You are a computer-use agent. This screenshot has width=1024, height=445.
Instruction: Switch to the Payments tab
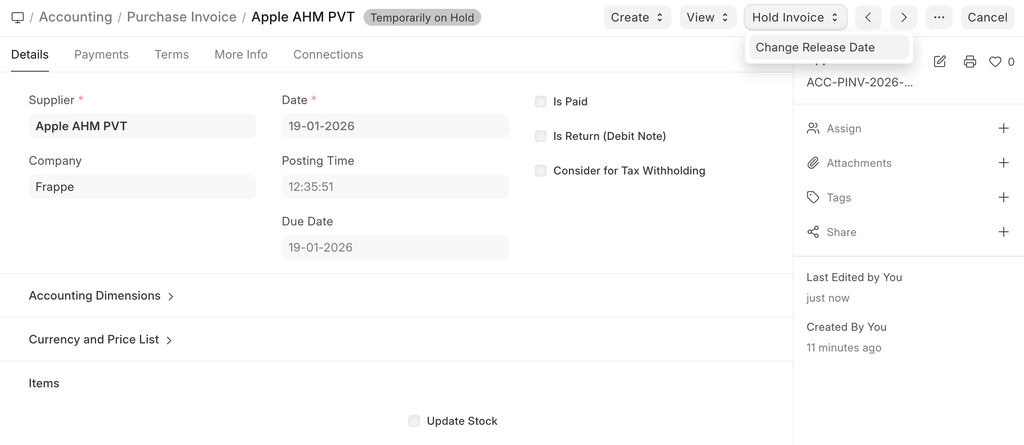[x=101, y=55]
